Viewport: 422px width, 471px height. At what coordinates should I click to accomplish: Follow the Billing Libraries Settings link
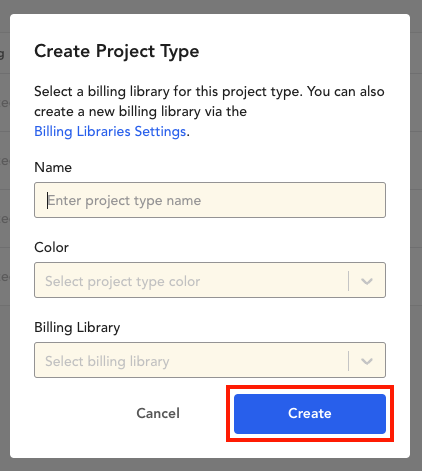pyautogui.click(x=110, y=132)
